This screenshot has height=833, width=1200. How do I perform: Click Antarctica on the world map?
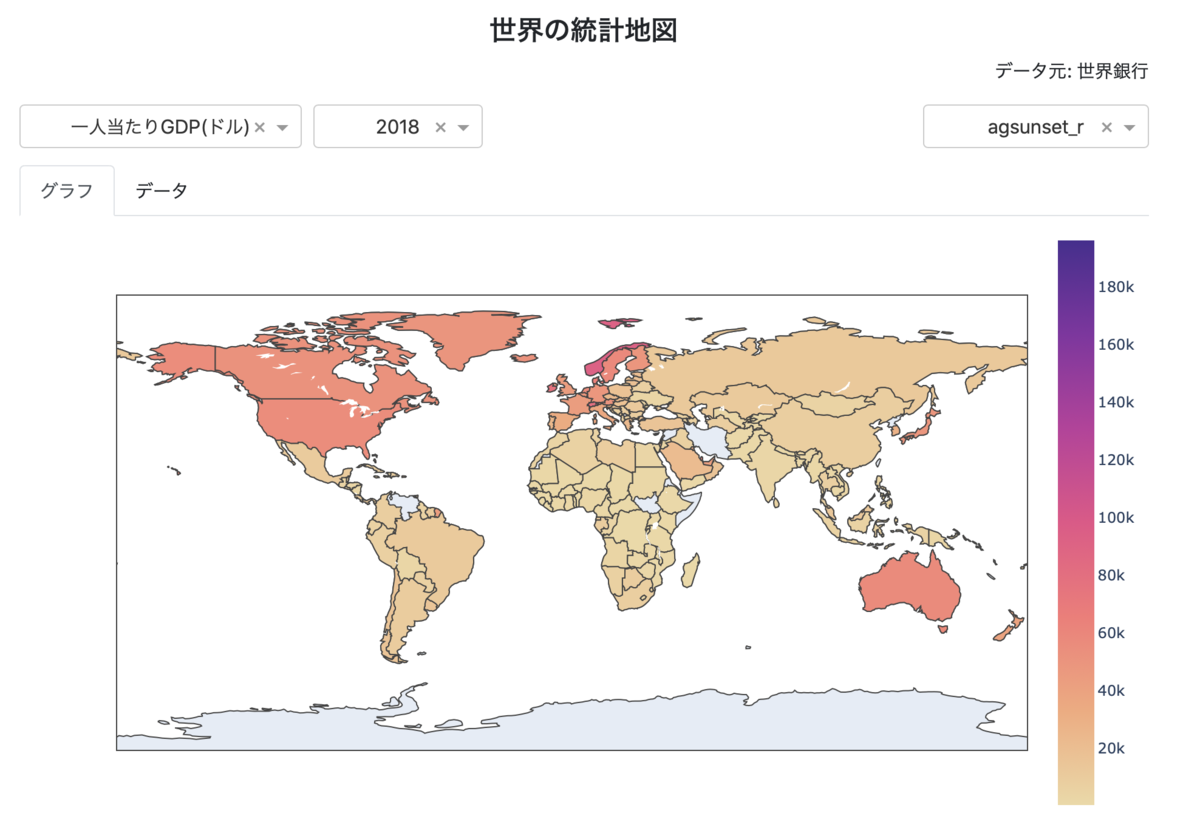[x=600, y=725]
